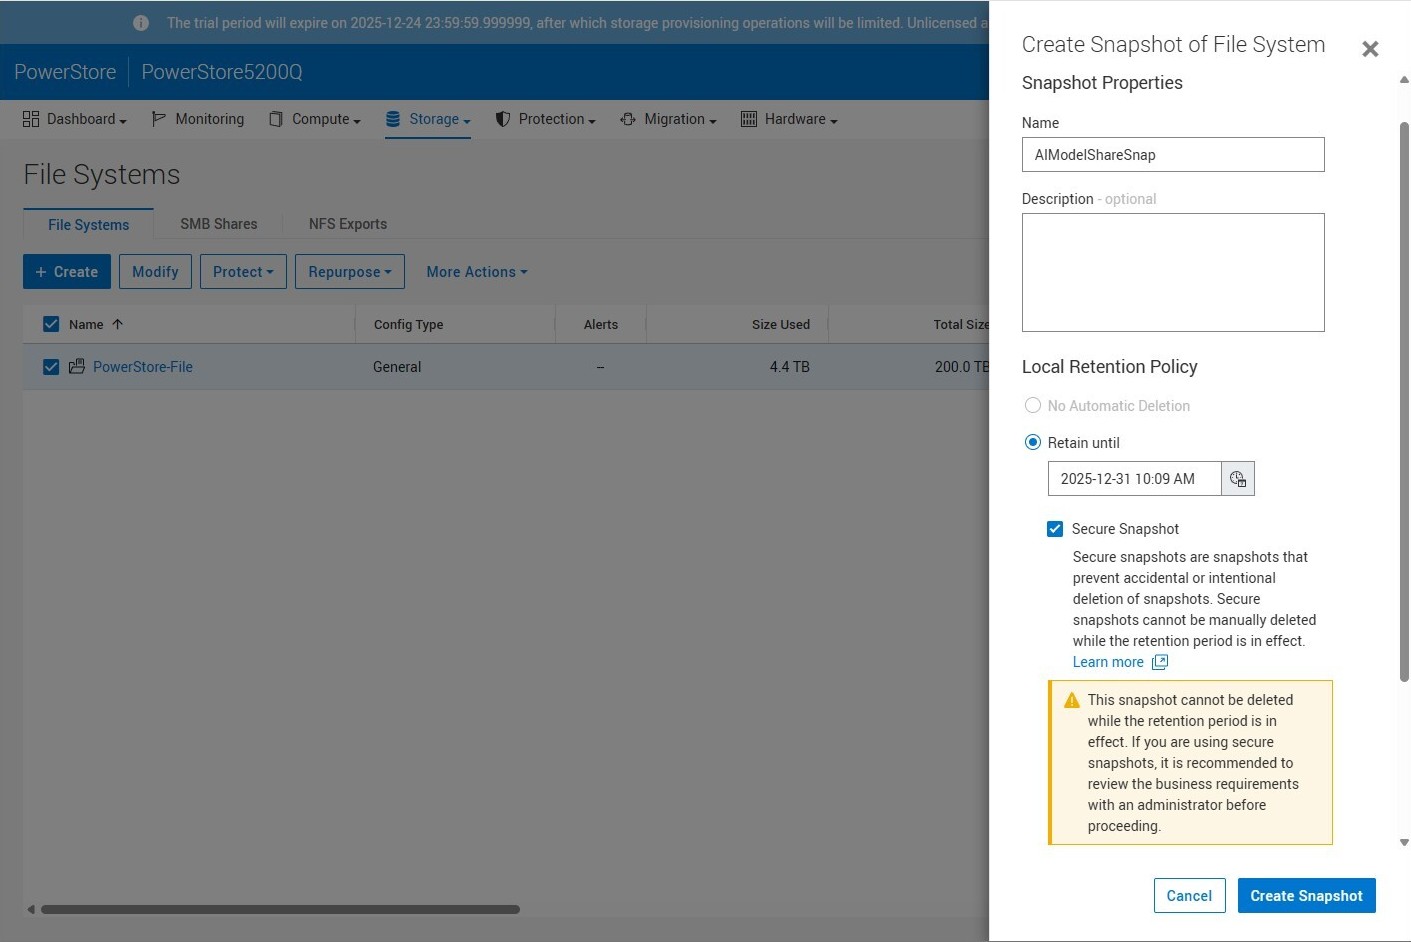Screen dimensions: 1411x942
Task: Select the Retain until radio button
Action: pos(1033,442)
